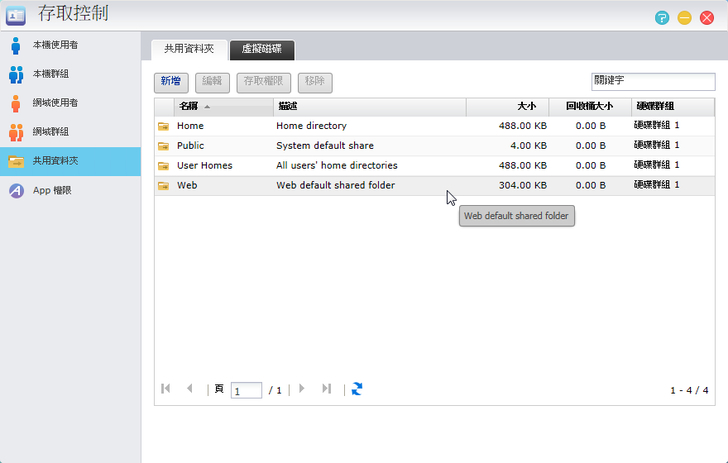
Task: Click the Home folder icon in list
Action: pos(163,126)
